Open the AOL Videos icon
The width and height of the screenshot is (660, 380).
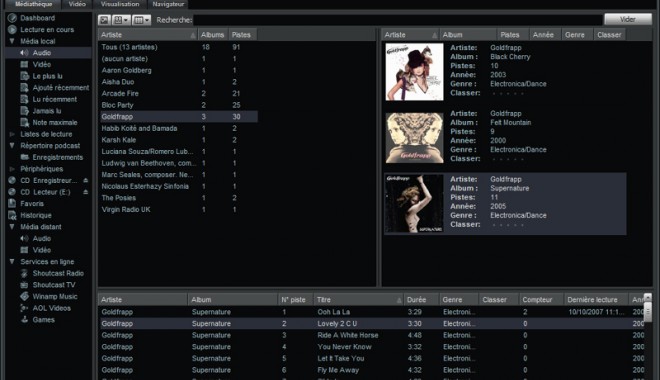pos(24,308)
